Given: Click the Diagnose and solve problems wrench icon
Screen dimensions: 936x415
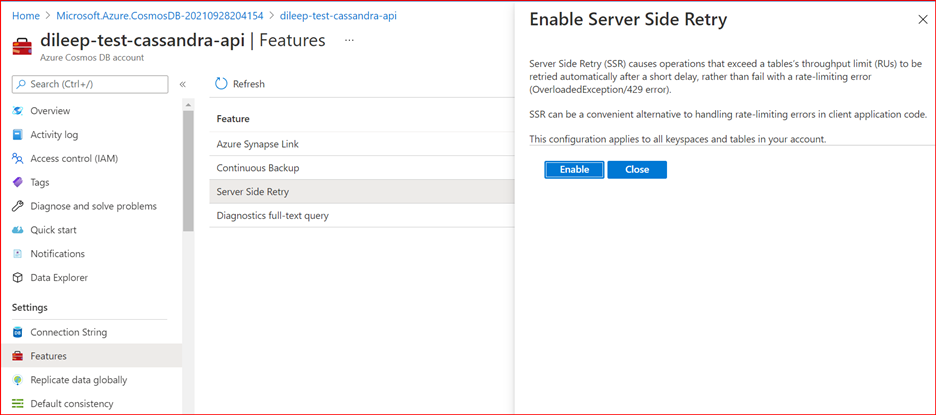Looking at the screenshot, I should tap(18, 207).
